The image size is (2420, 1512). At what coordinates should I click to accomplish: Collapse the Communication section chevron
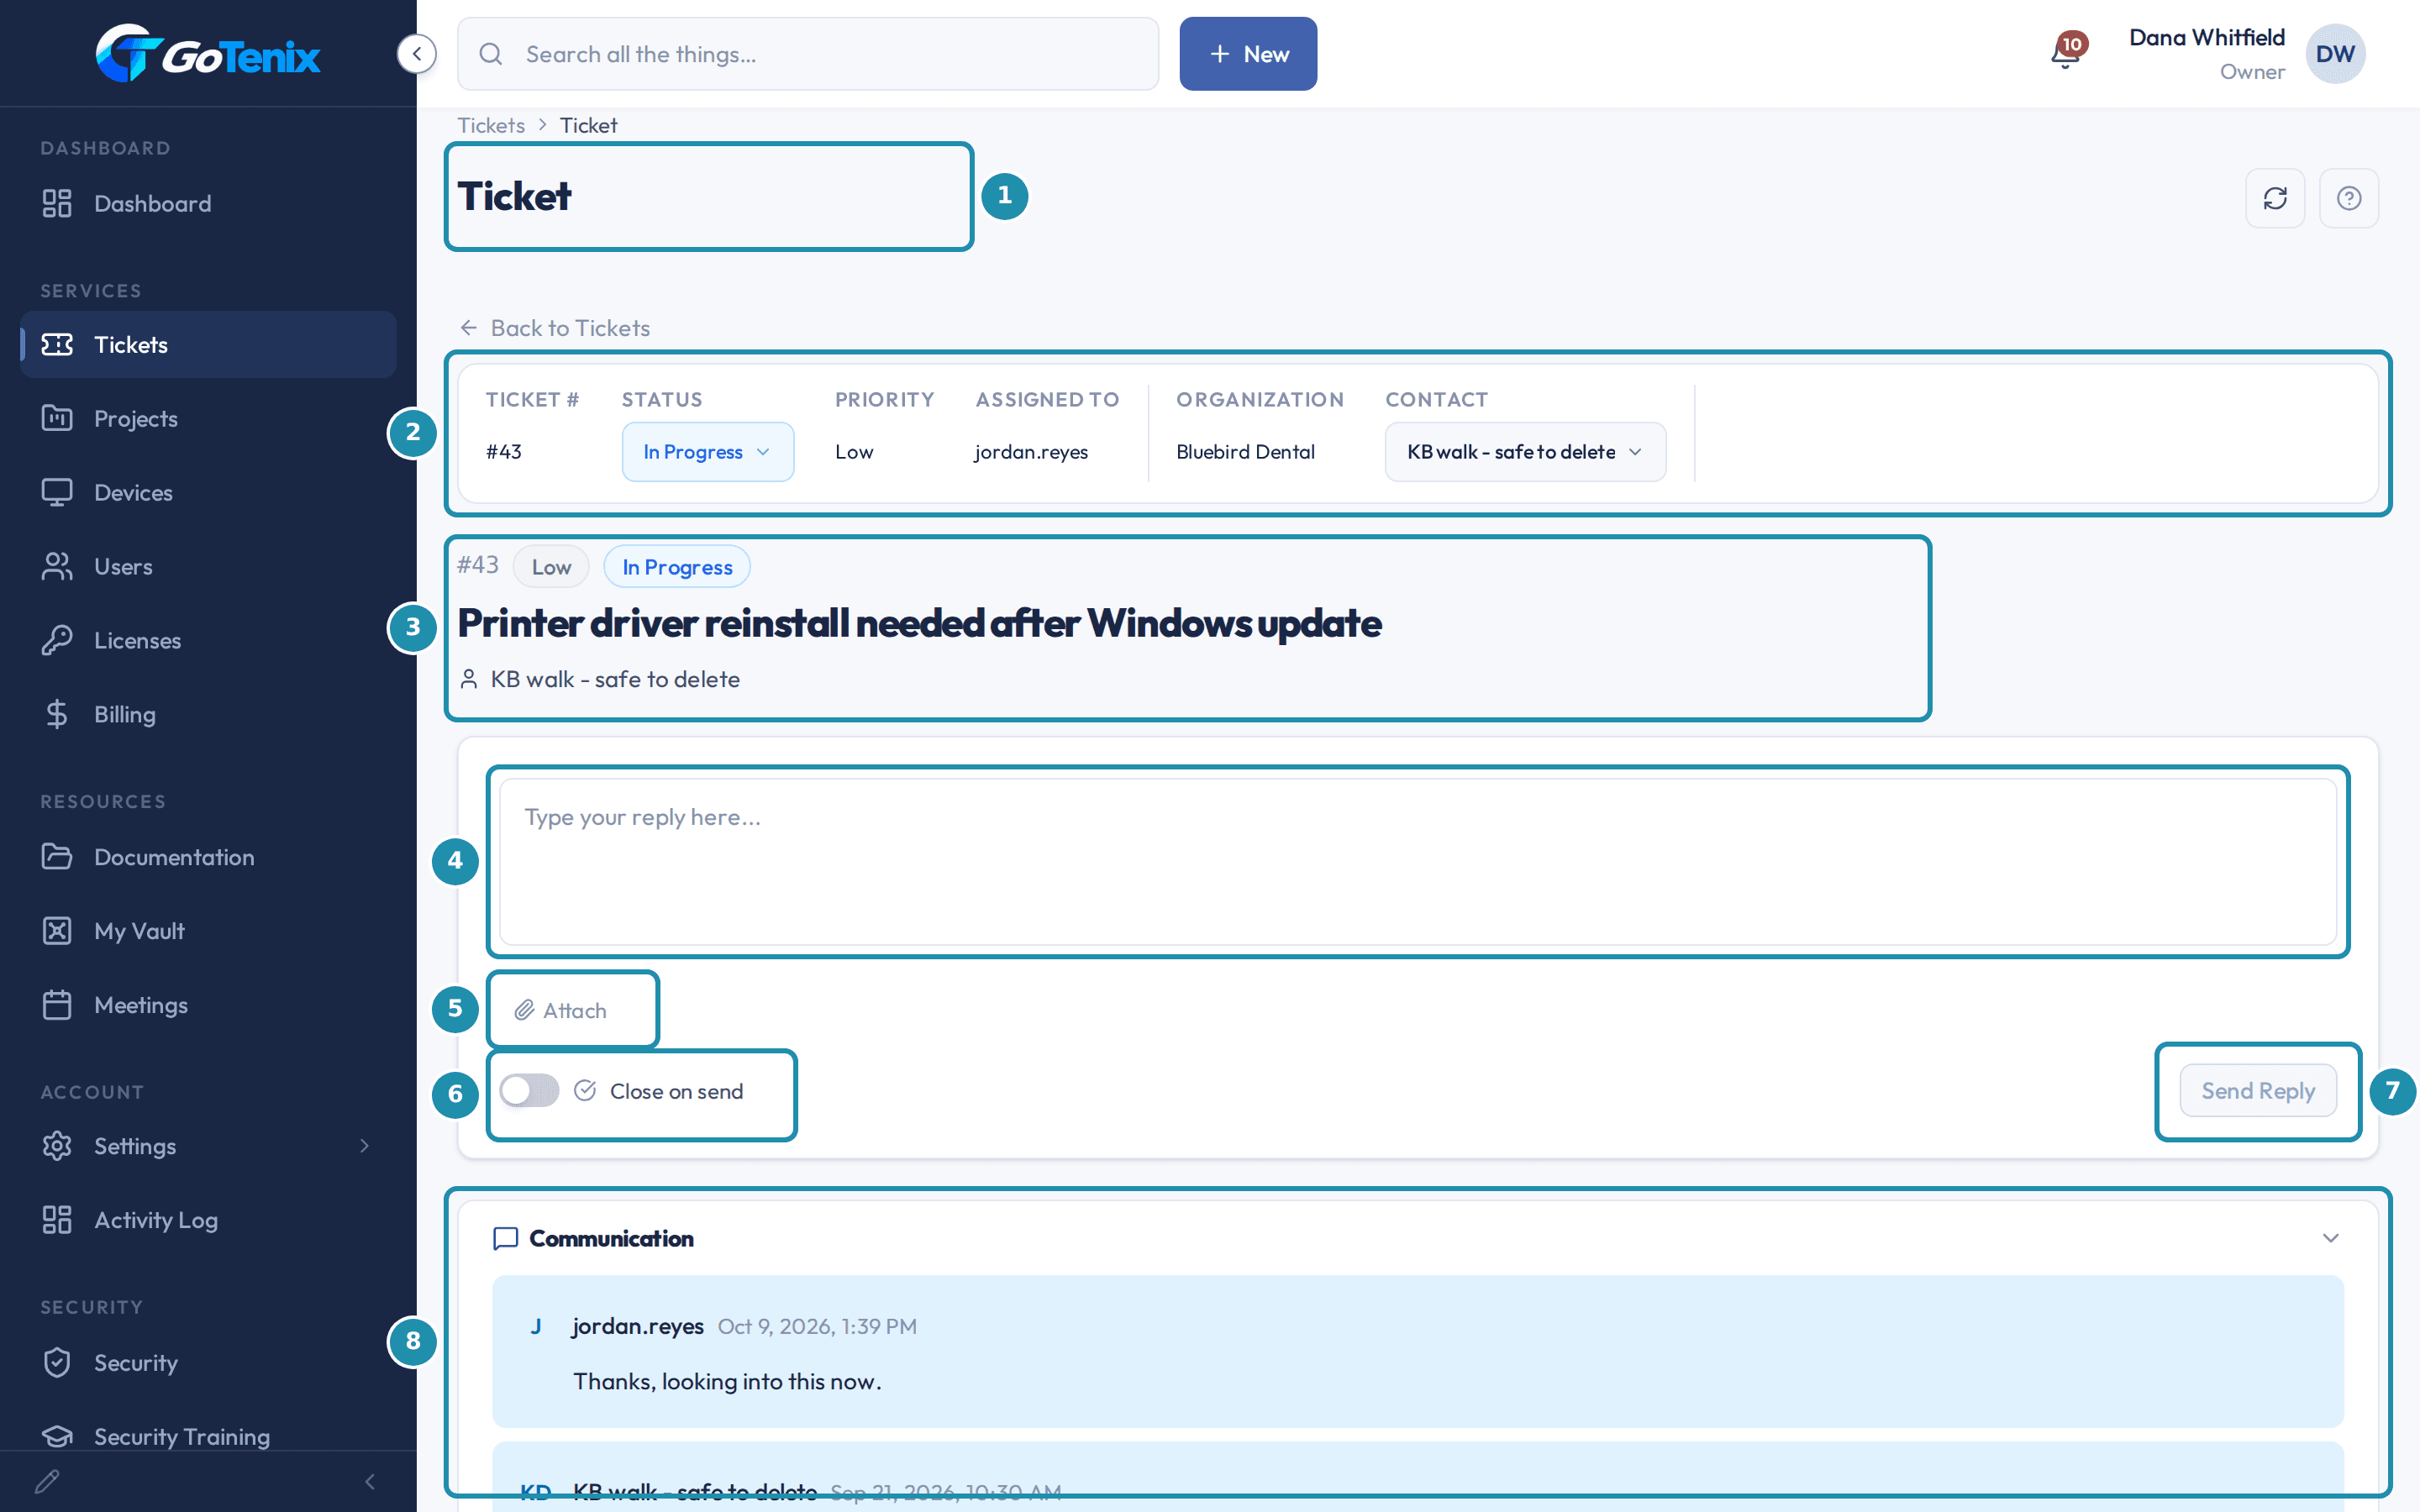[2330, 1238]
